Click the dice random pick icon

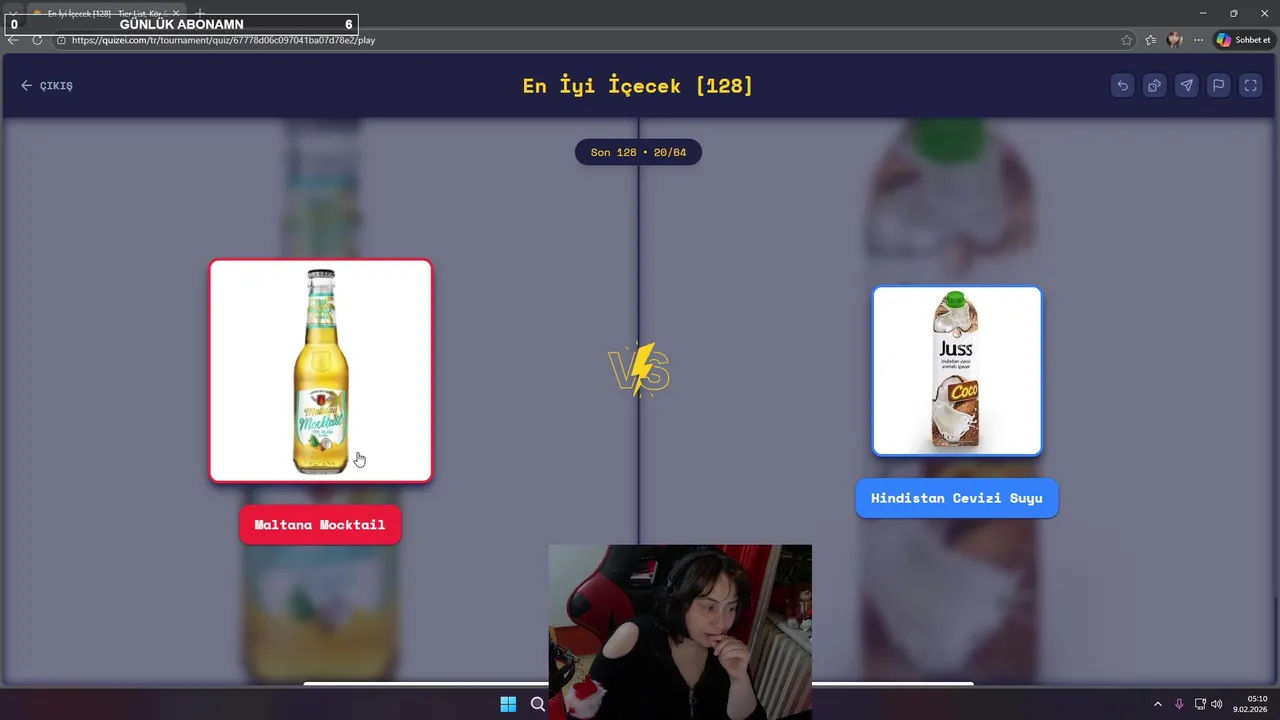point(1154,86)
